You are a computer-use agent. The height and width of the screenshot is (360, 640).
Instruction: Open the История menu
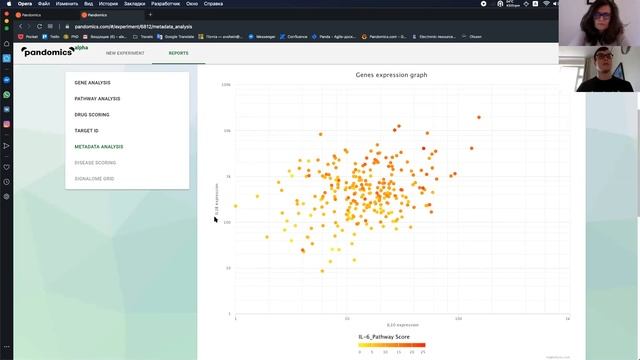coord(108,4)
